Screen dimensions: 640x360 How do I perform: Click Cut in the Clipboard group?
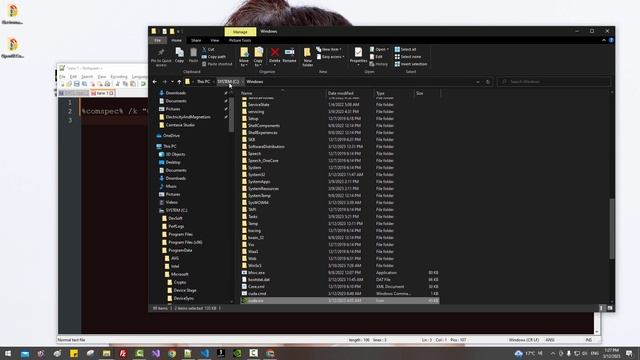[x=208, y=49]
